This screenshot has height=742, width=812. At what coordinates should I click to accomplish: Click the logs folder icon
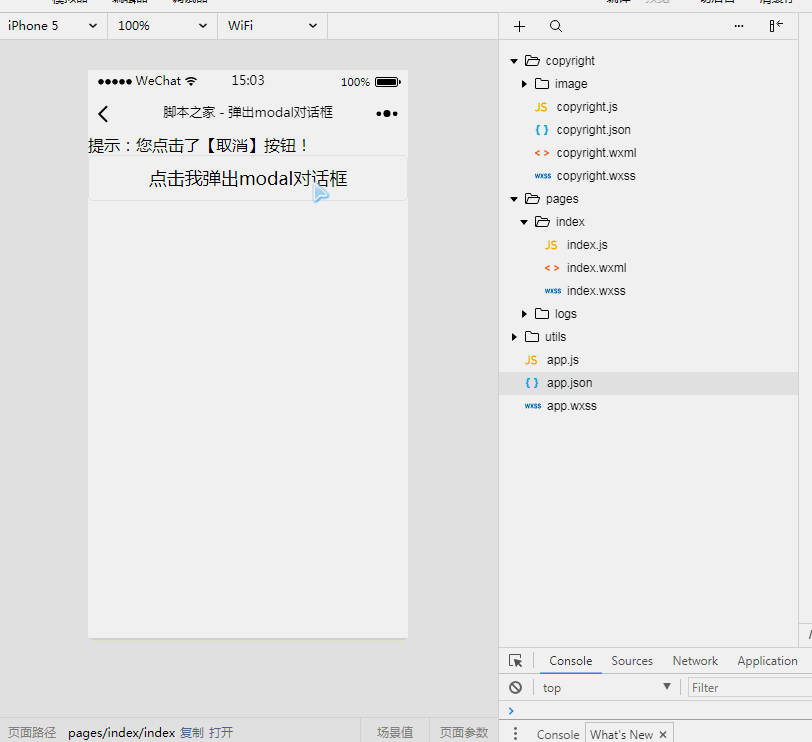tap(542, 314)
